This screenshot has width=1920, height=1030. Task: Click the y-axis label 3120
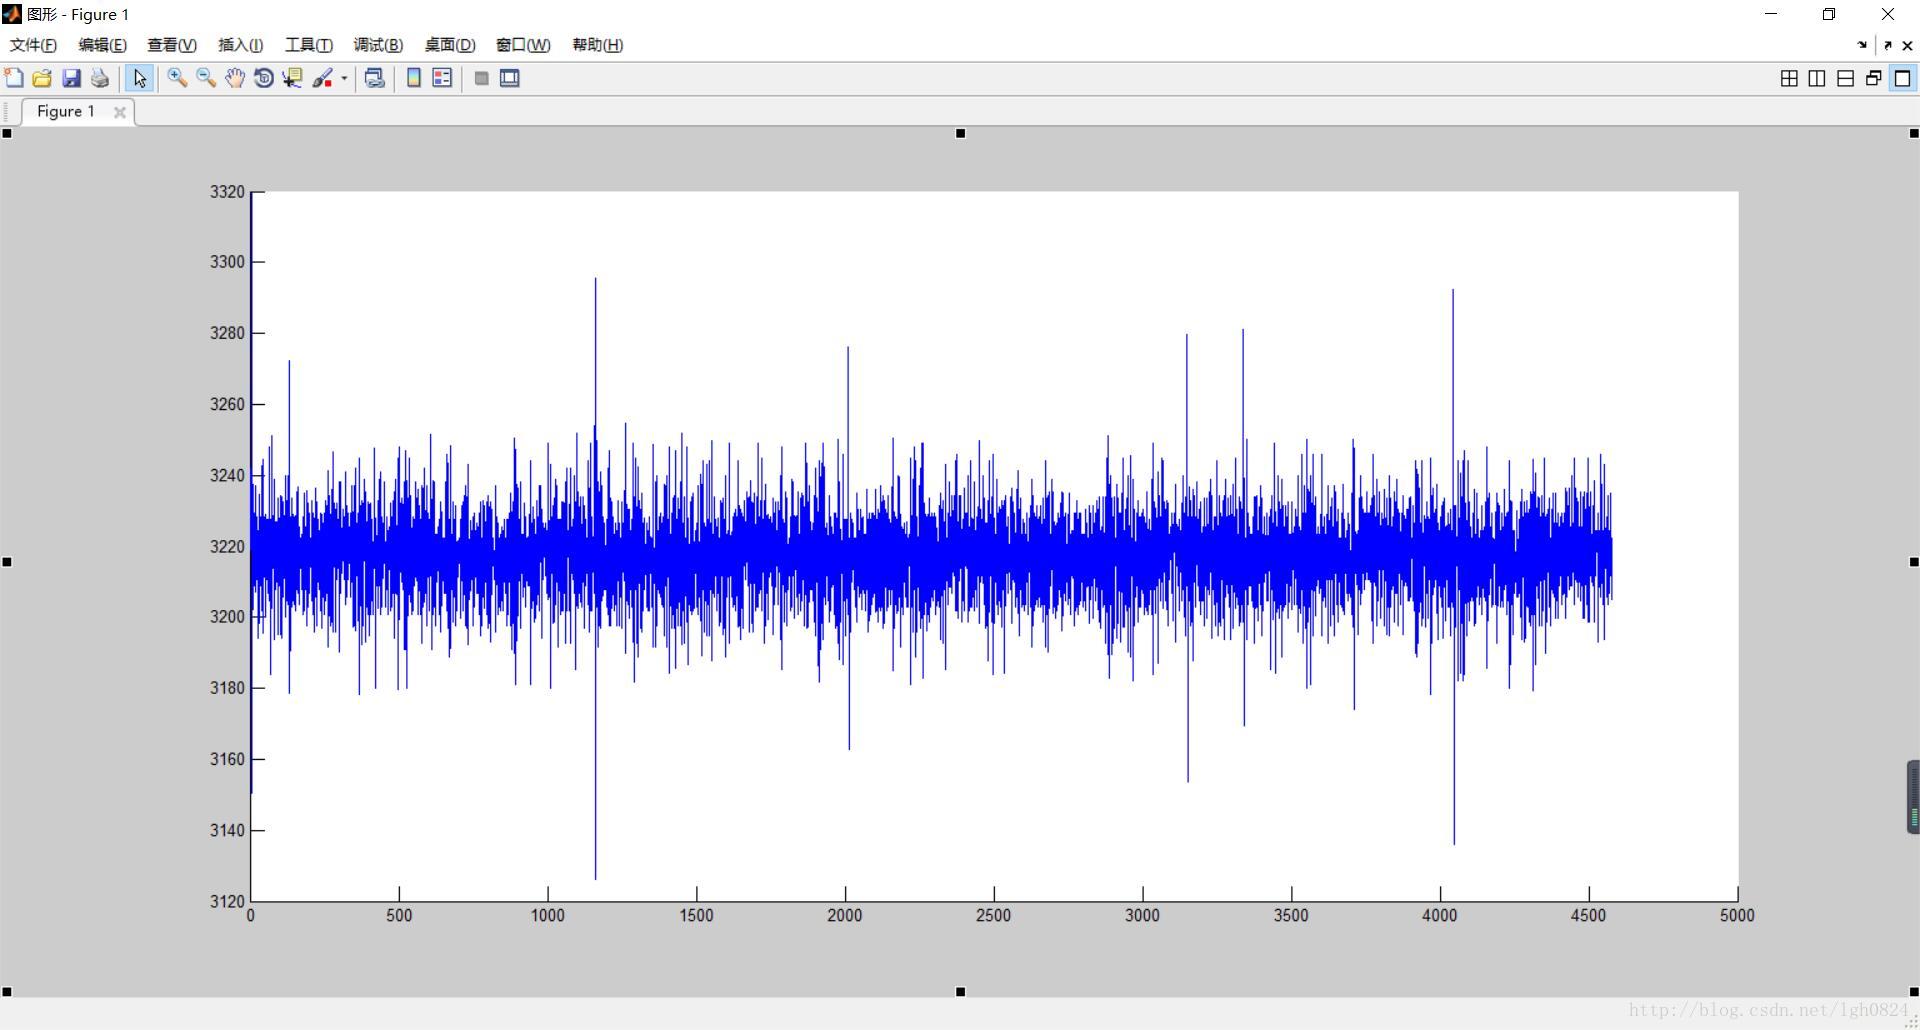227,901
